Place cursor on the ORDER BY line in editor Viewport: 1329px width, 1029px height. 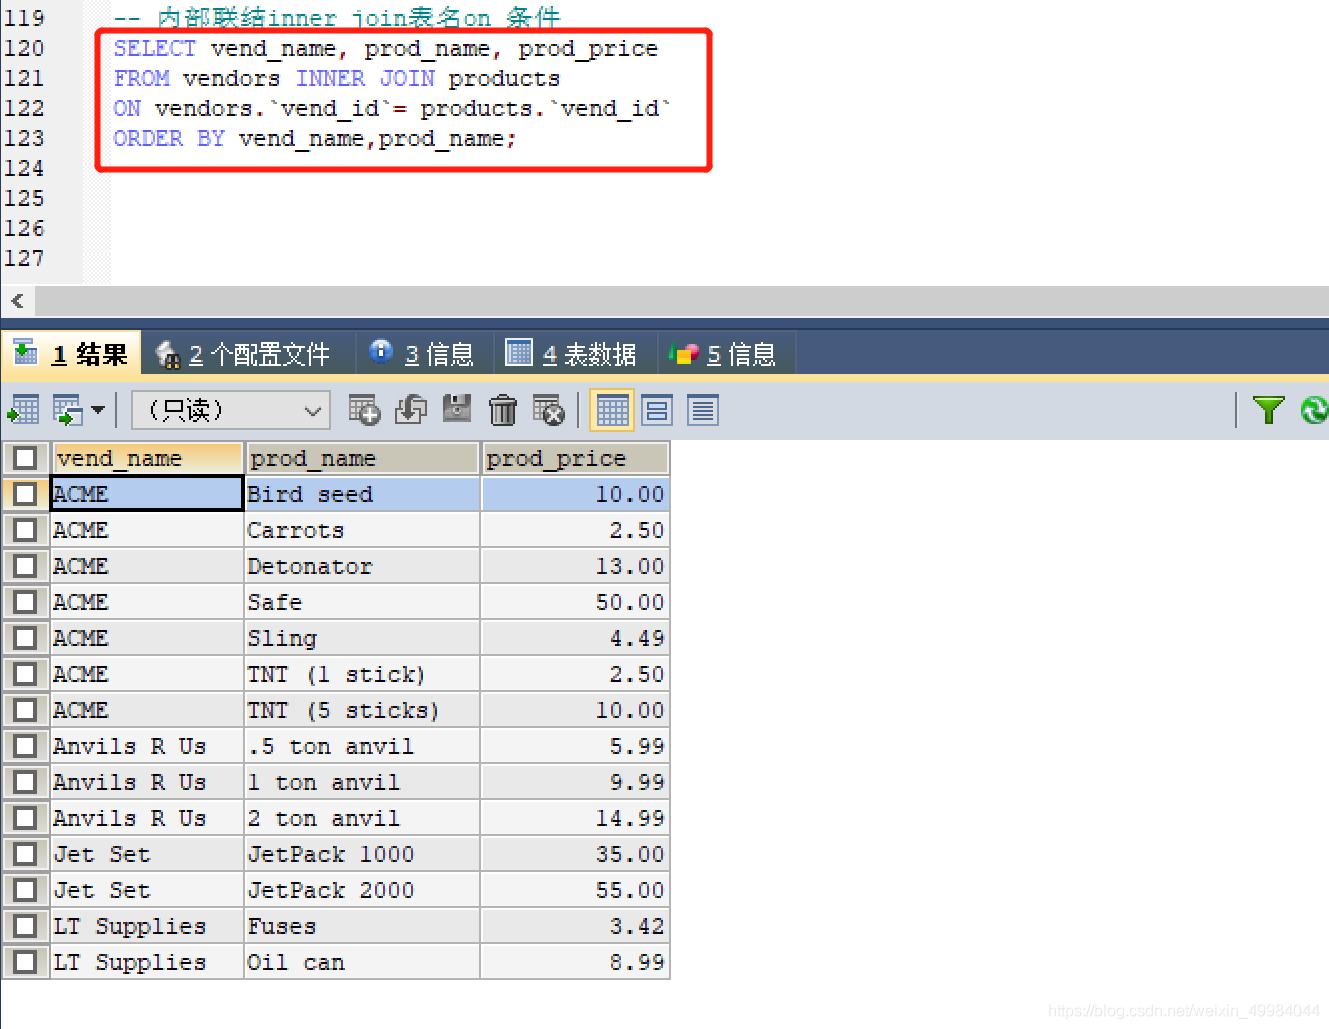tap(314, 139)
